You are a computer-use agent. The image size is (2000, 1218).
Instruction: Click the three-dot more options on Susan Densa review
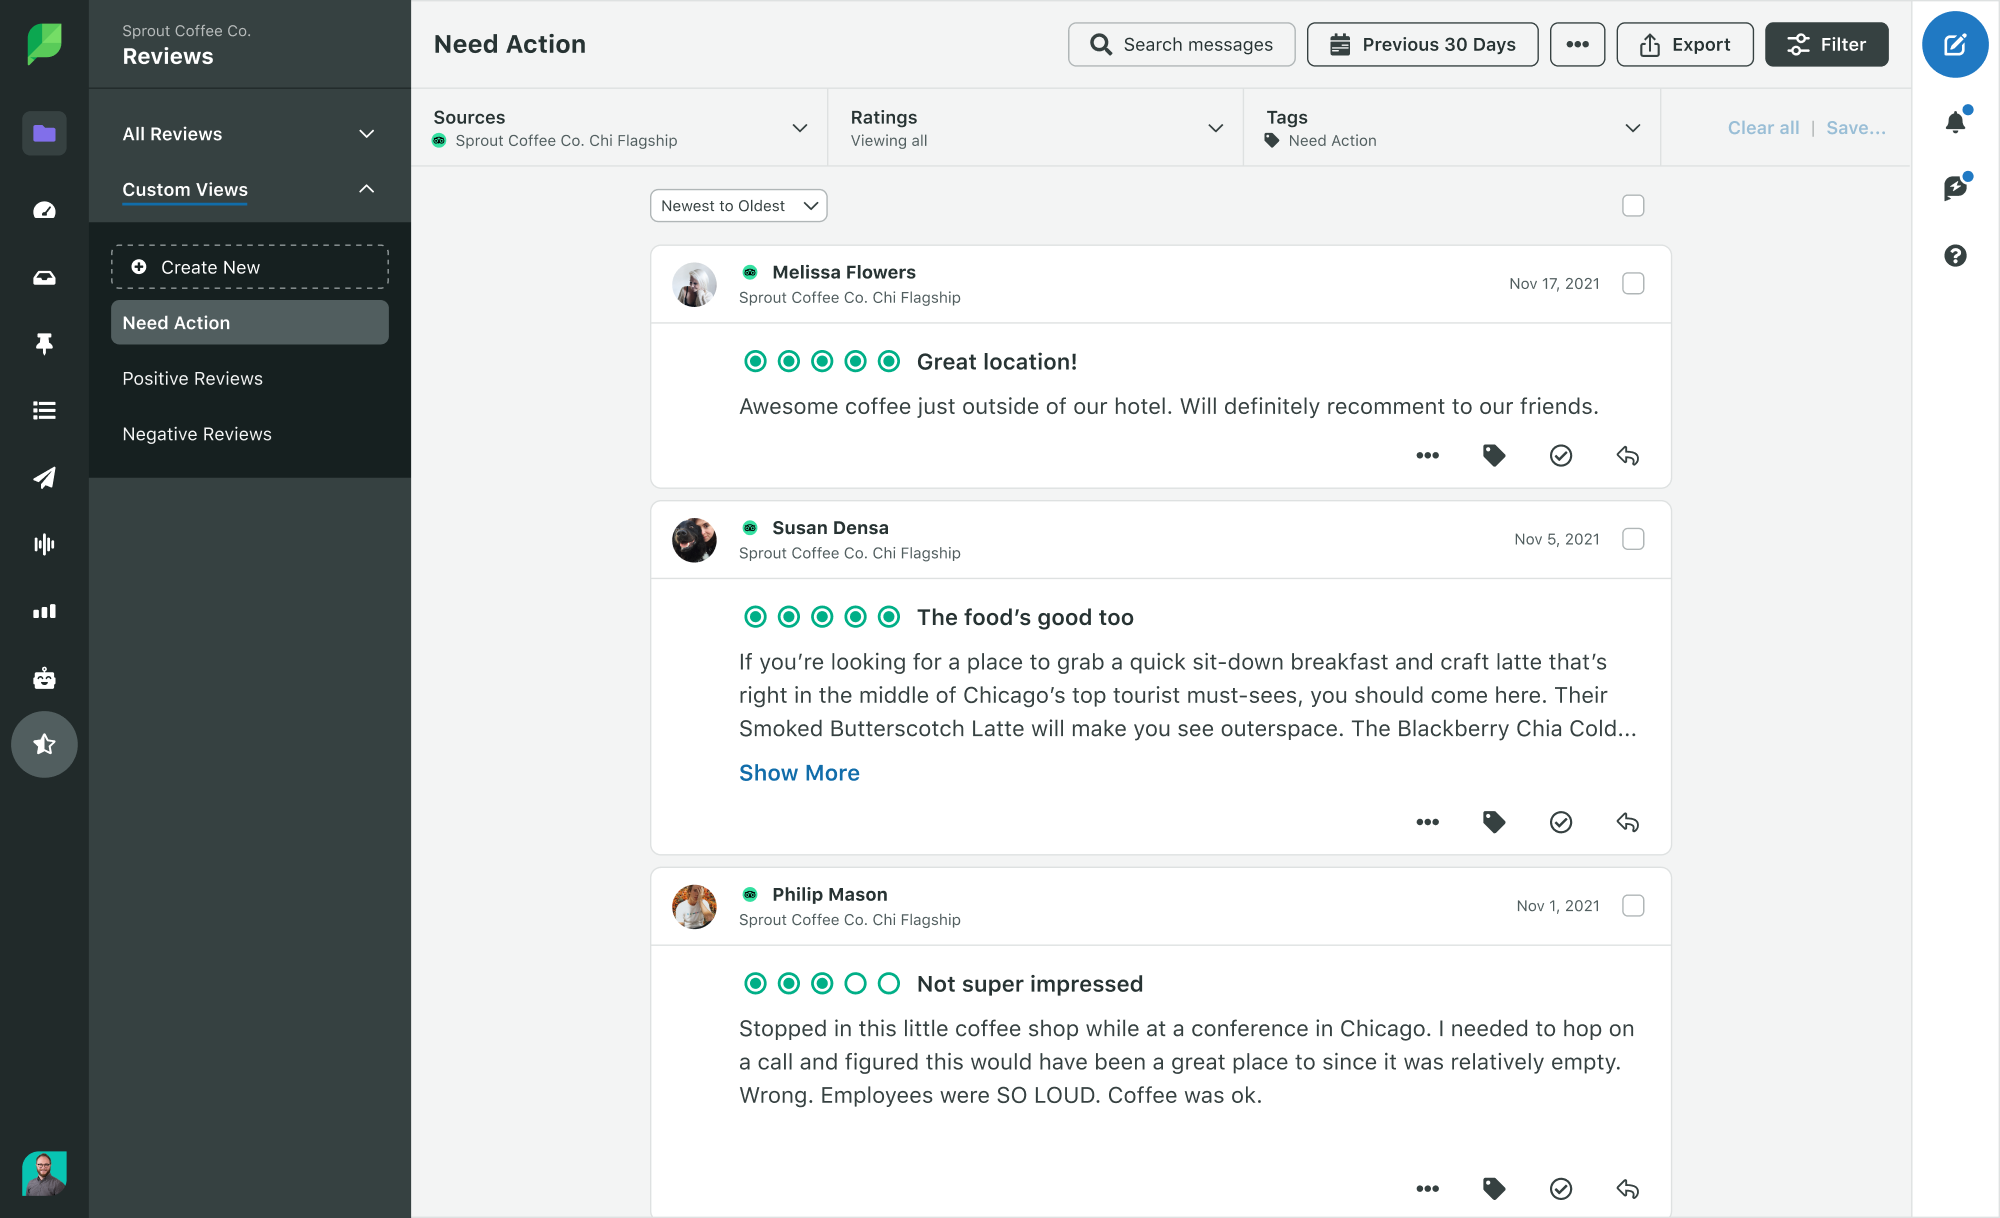tap(1429, 821)
